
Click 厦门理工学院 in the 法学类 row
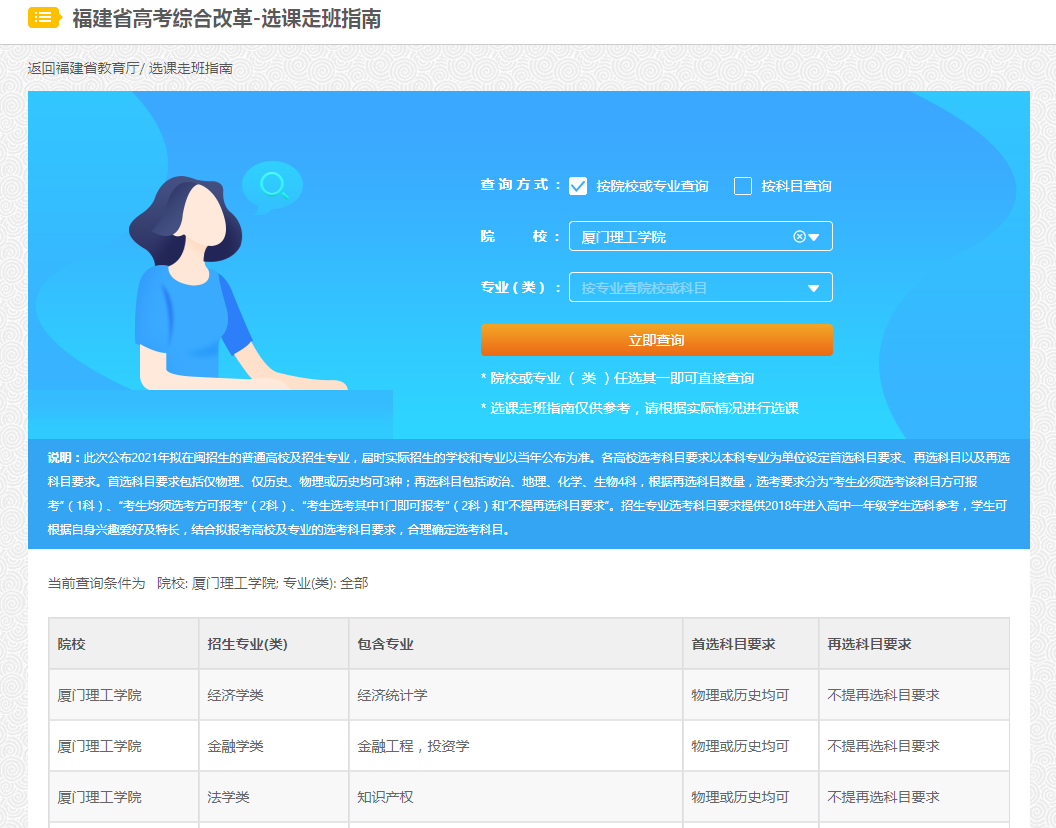pyautogui.click(x=100, y=797)
